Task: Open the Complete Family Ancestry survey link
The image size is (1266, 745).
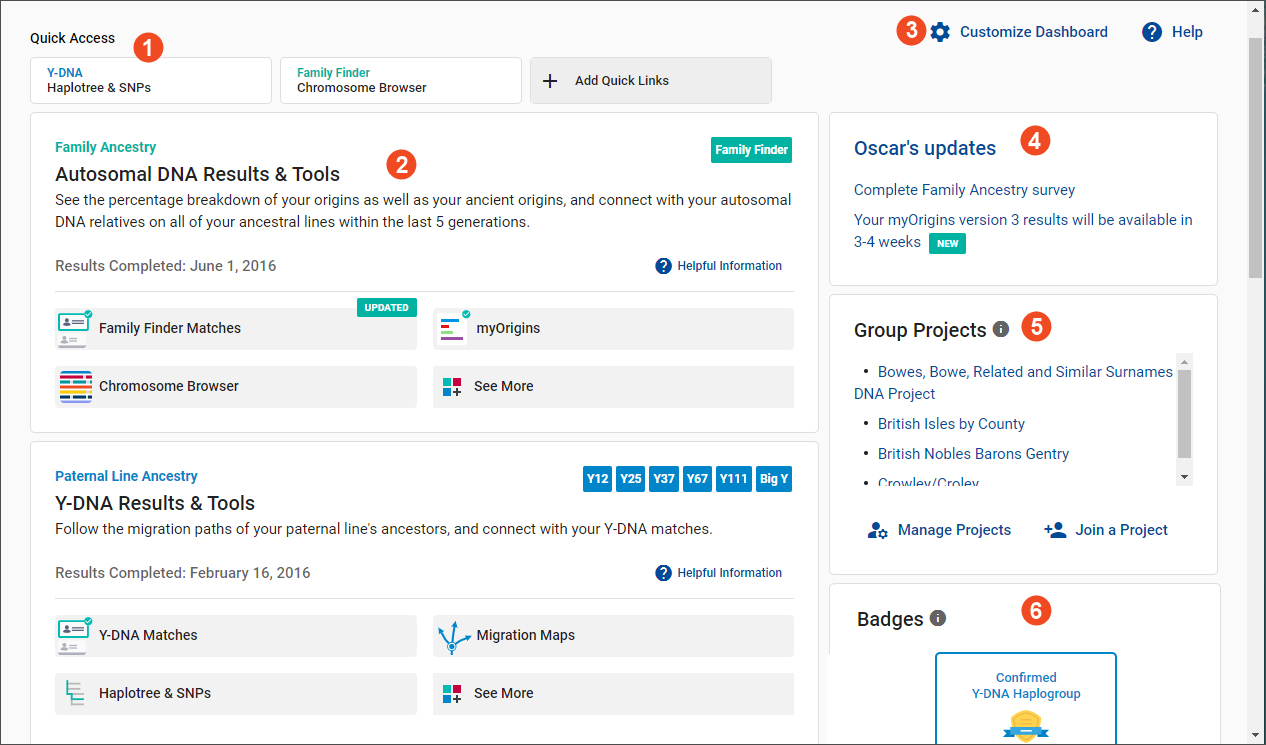Action: [x=963, y=189]
